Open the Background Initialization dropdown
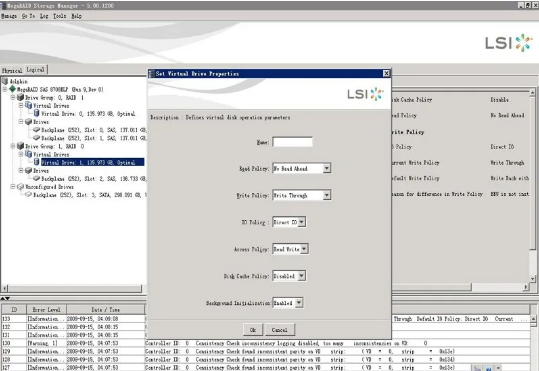This screenshot has width=539, height=371. (x=299, y=303)
